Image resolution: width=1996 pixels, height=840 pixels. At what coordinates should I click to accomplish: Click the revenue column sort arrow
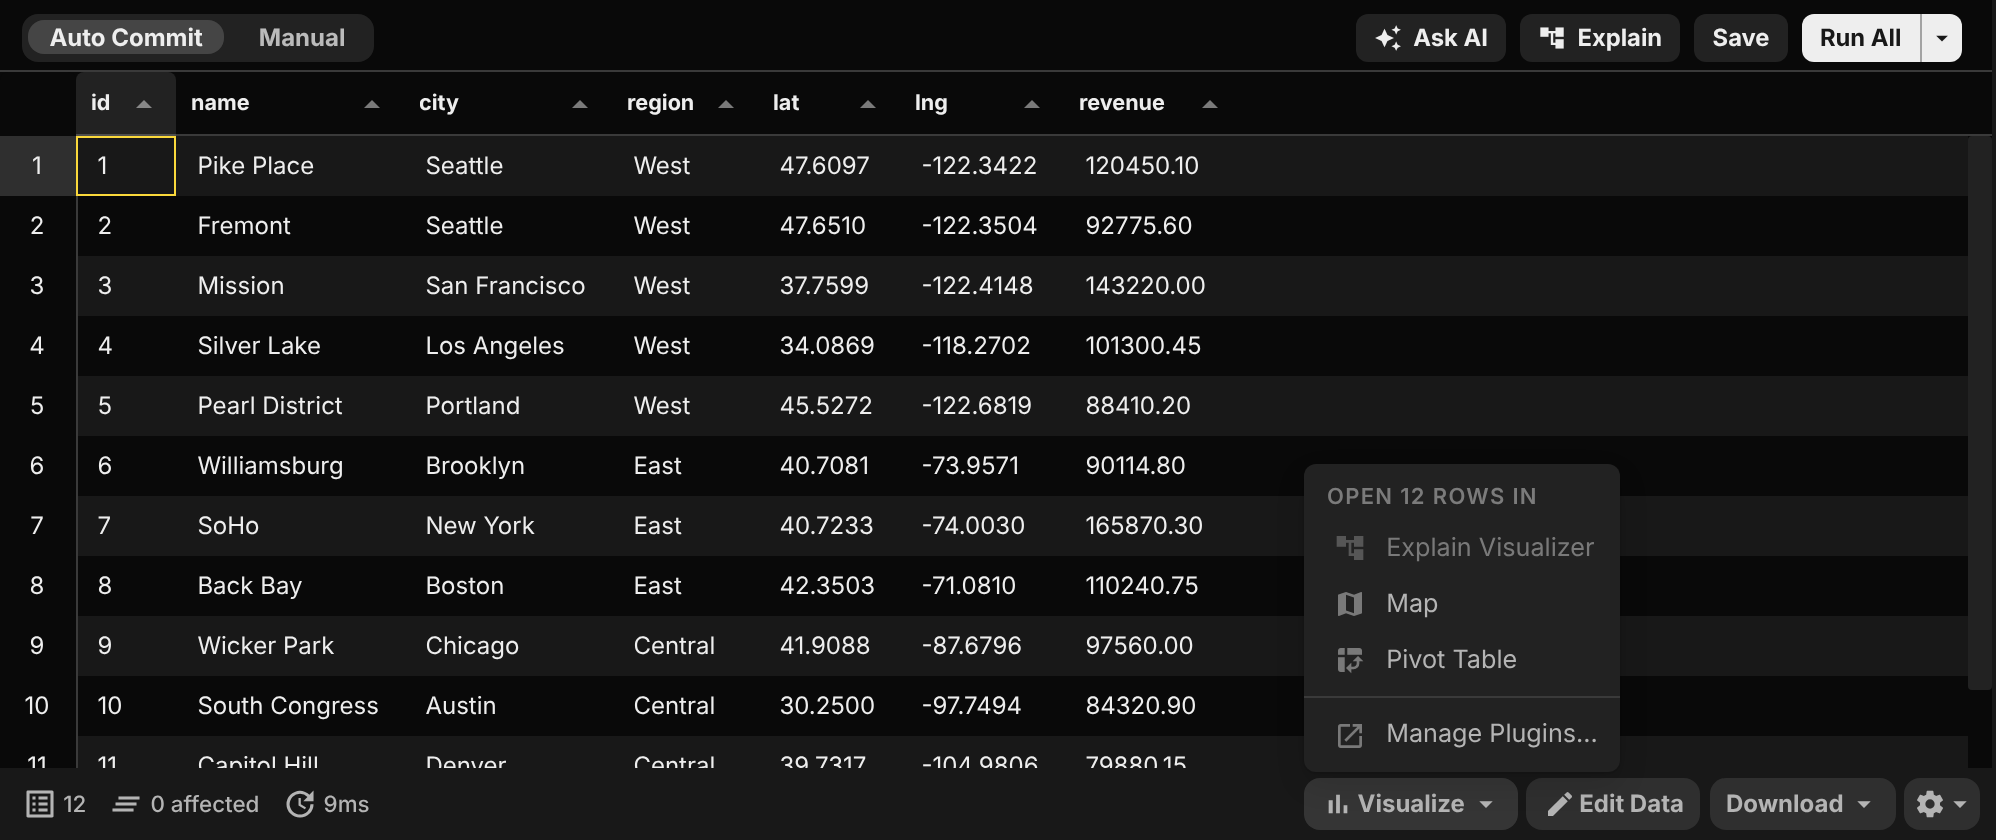pyautogui.click(x=1210, y=104)
